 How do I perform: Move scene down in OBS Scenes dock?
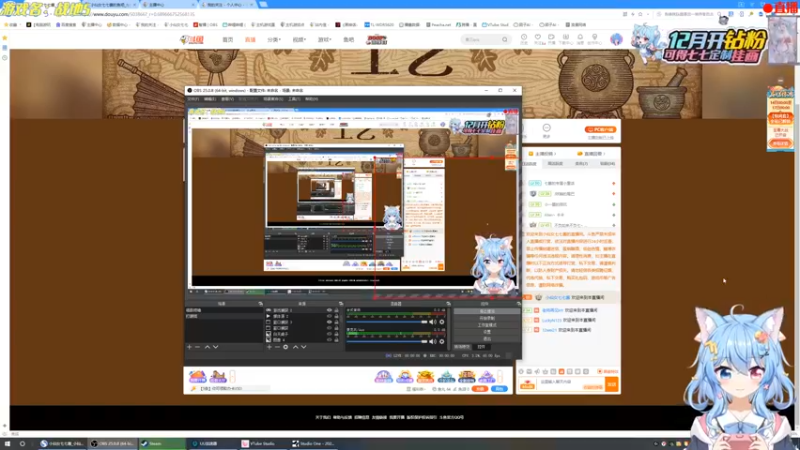[215, 347]
